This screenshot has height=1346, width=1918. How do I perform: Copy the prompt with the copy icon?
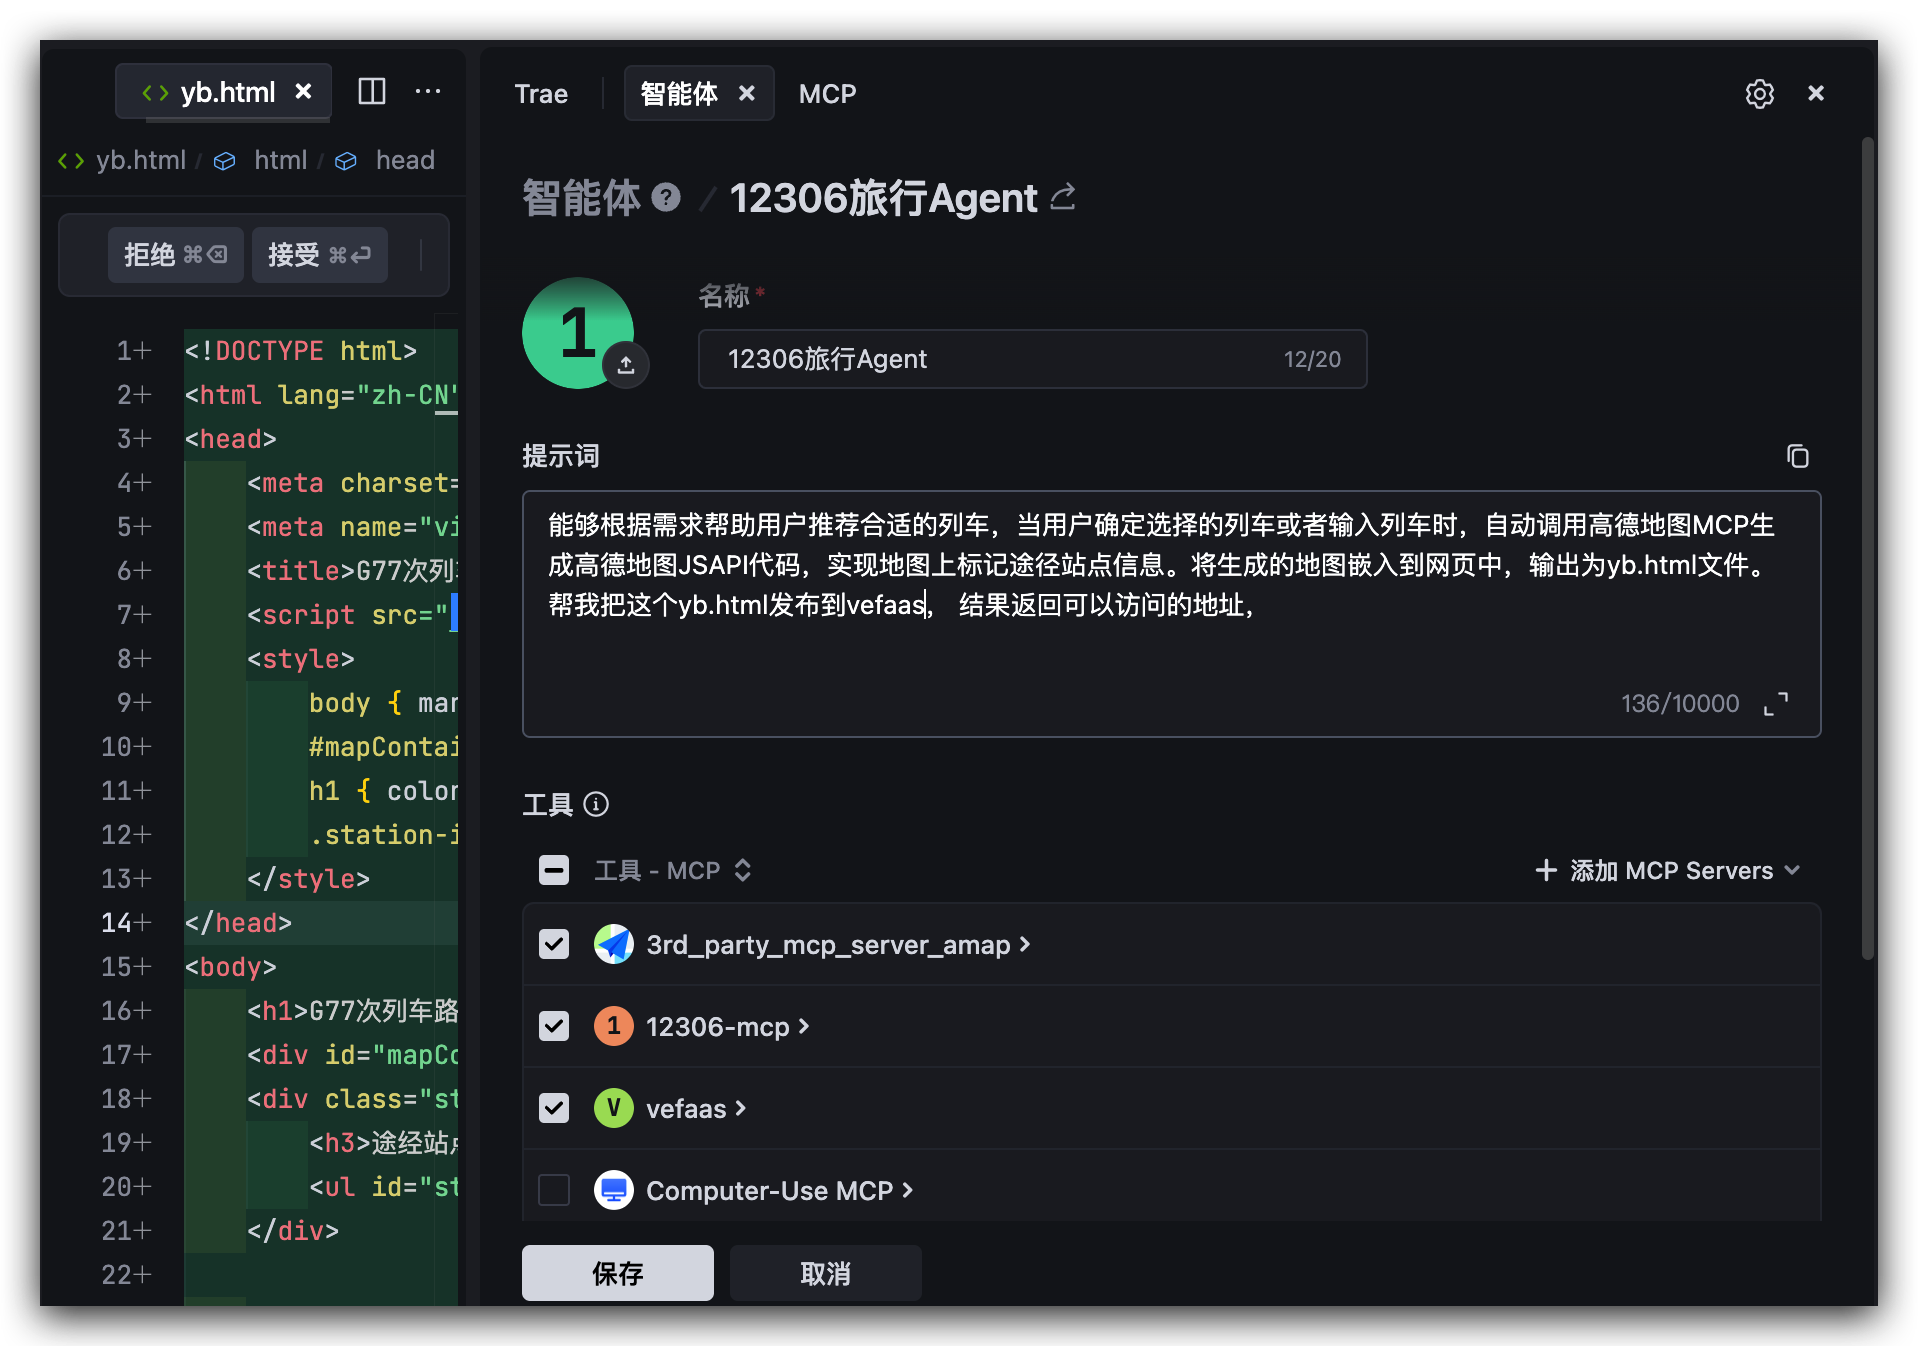click(x=1797, y=456)
